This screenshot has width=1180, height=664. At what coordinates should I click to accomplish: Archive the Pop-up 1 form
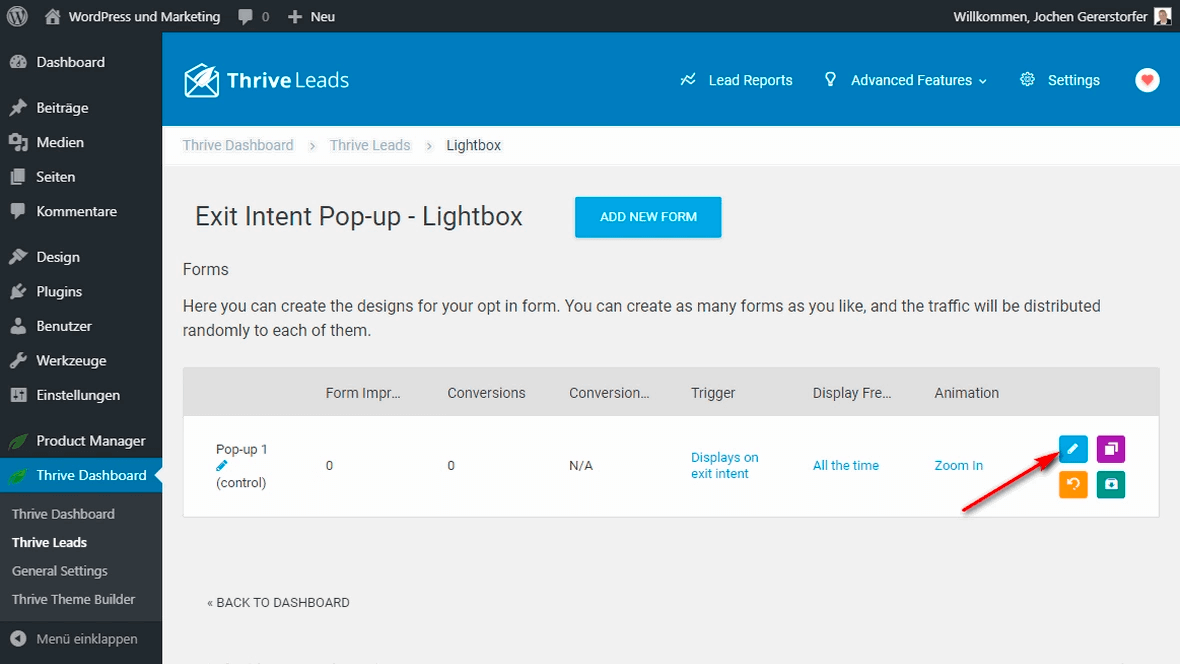[x=1111, y=484]
